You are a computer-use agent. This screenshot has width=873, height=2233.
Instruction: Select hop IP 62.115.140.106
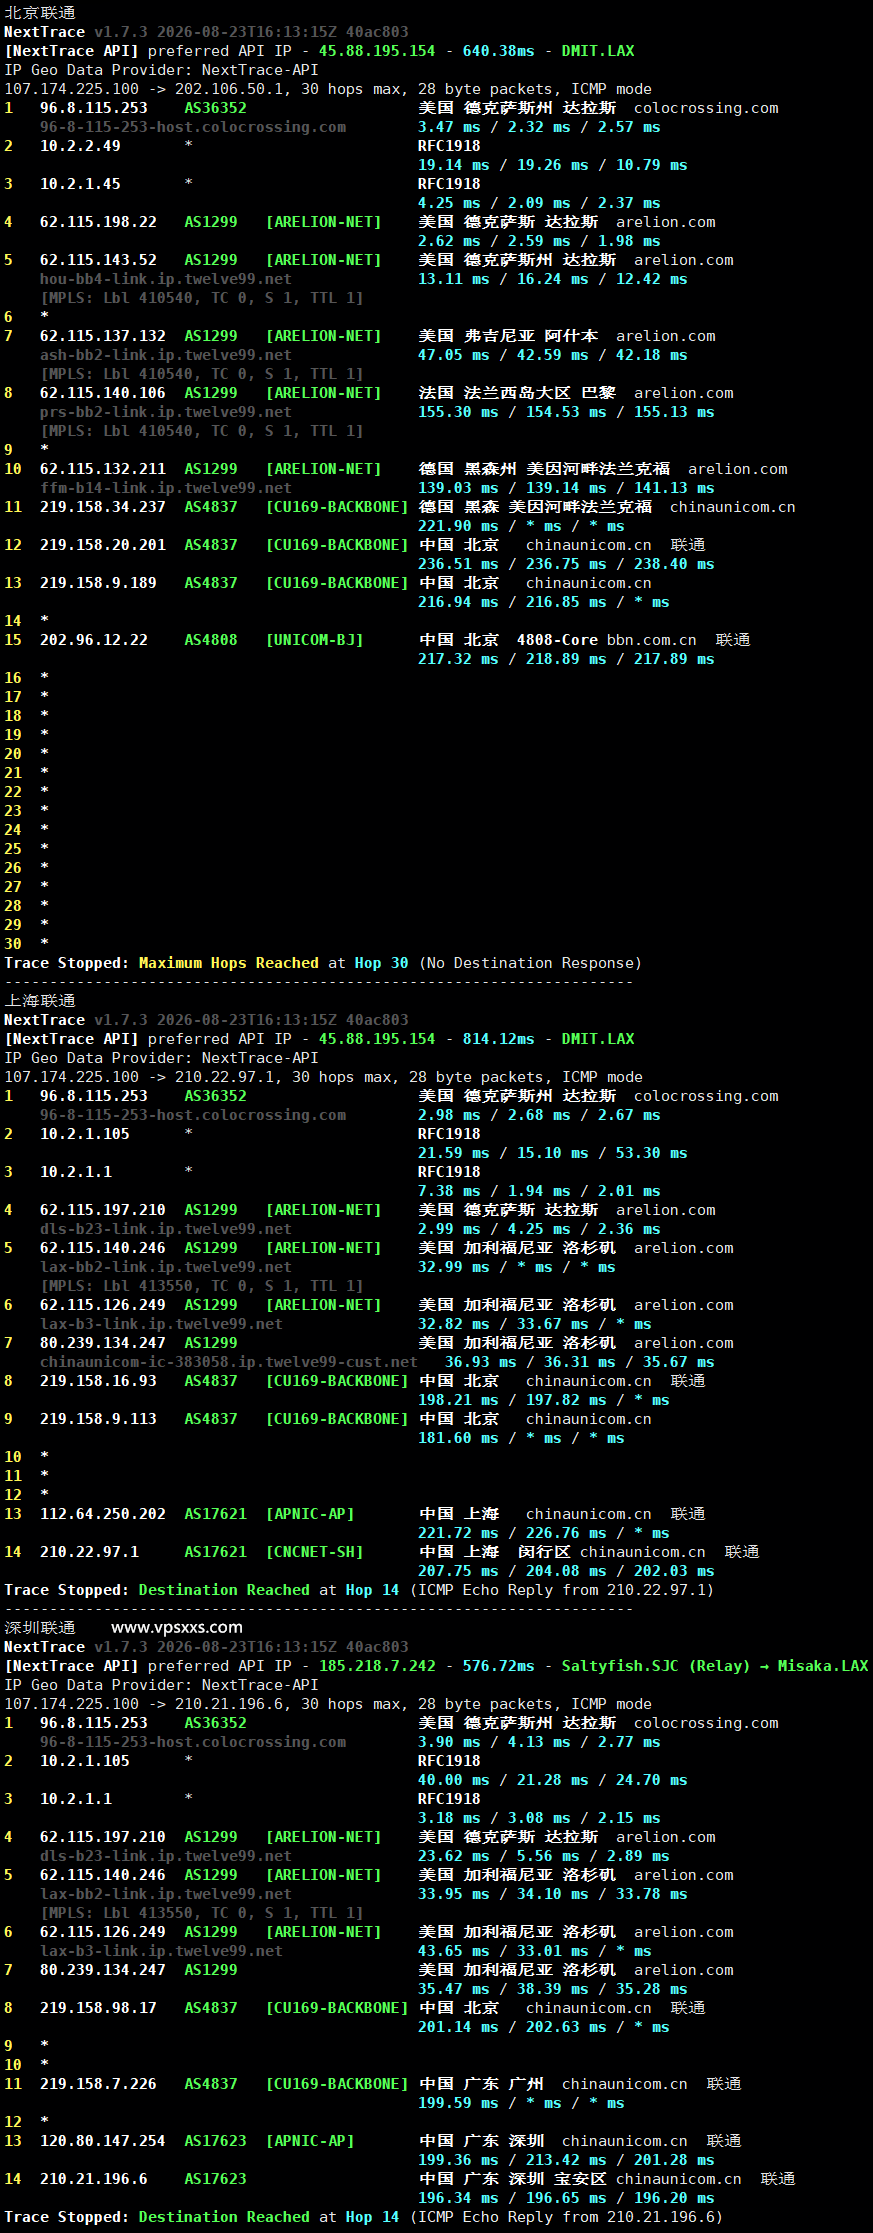pyautogui.click(x=103, y=393)
